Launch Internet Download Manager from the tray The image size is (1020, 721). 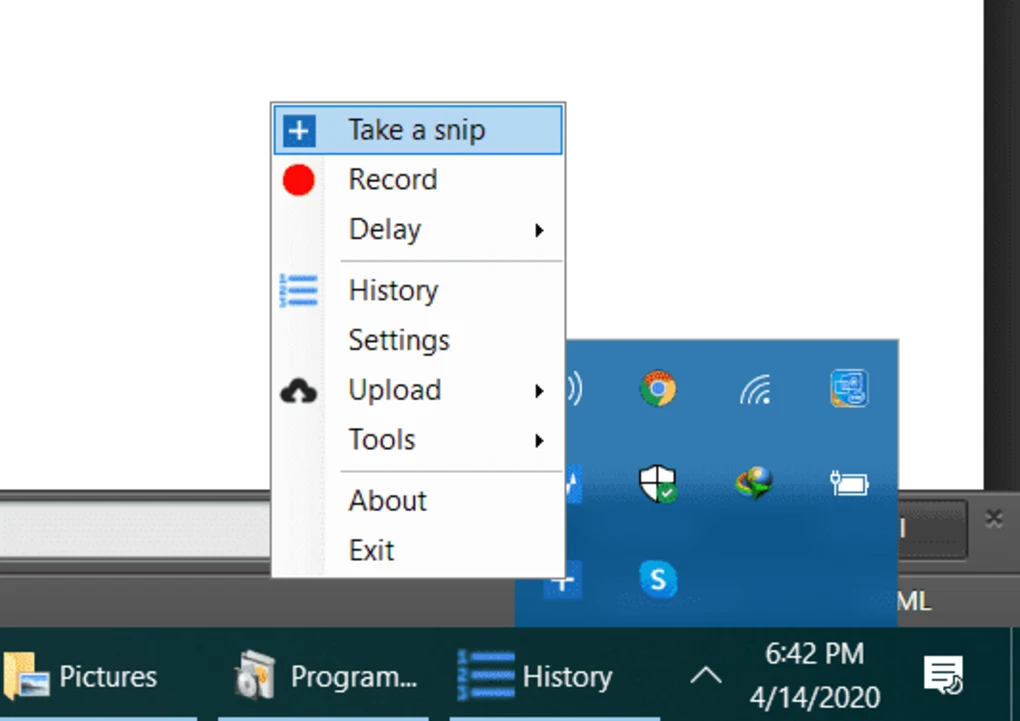[755, 484]
